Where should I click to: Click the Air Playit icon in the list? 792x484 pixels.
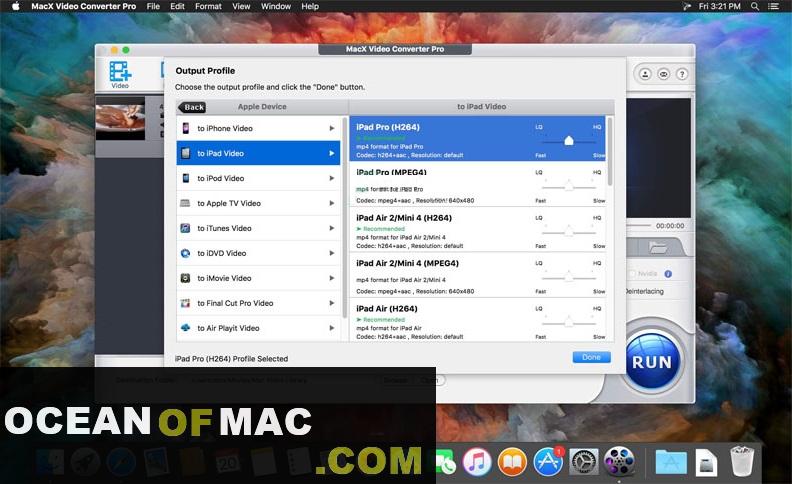[x=185, y=327]
